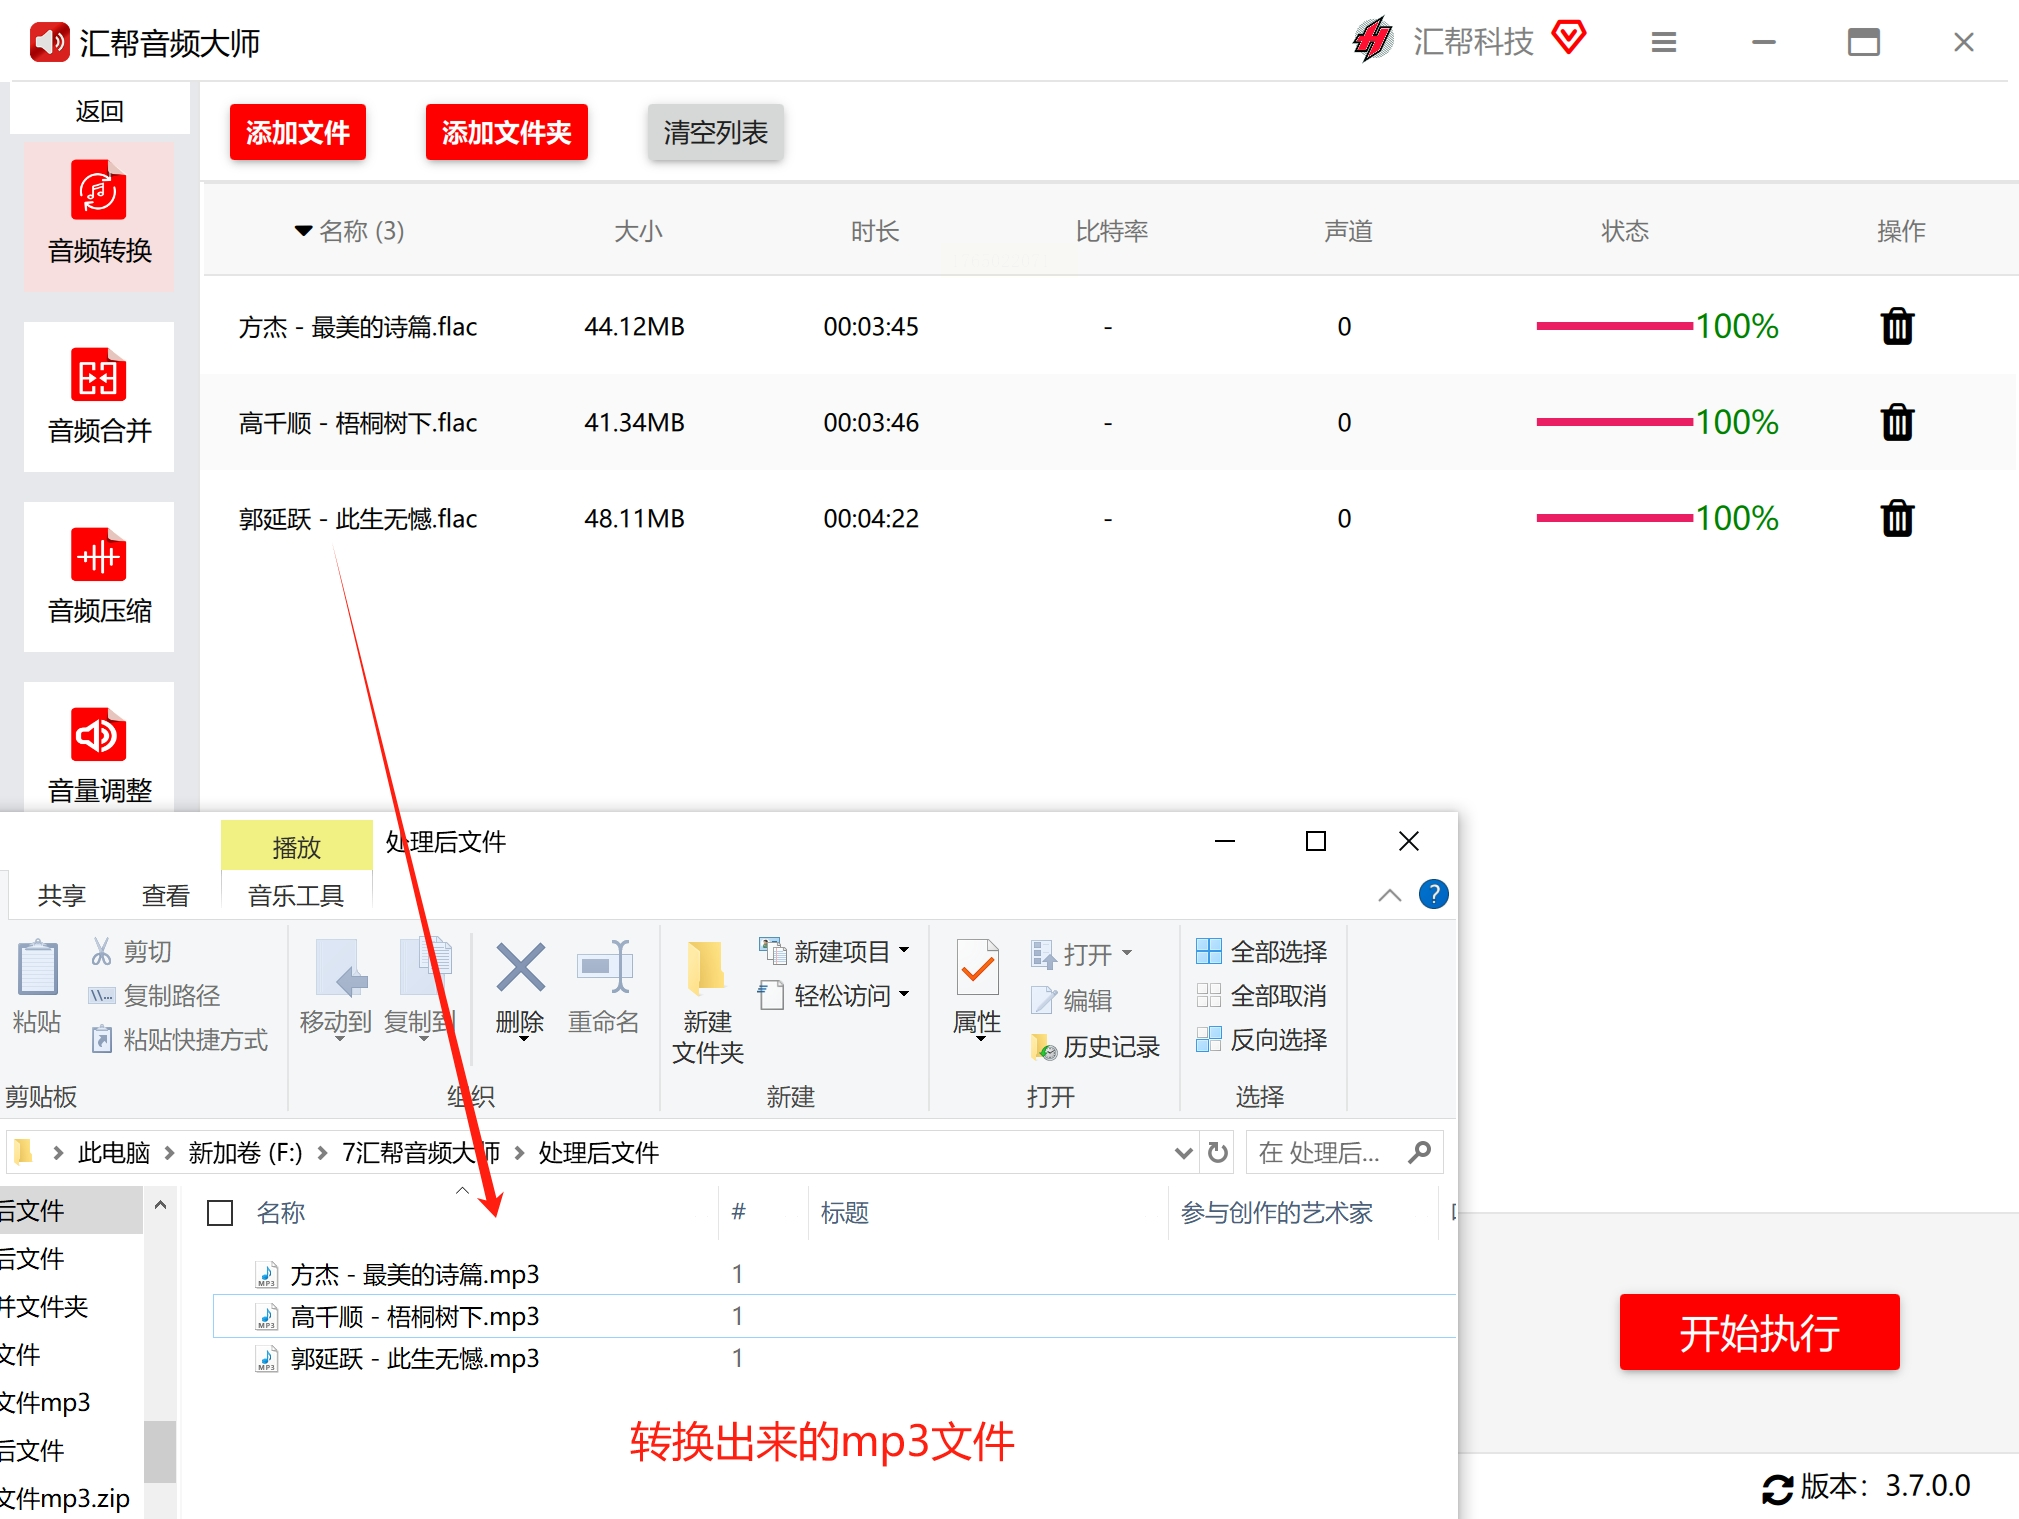Open the 音乐工具 ribbon tab

(x=296, y=895)
